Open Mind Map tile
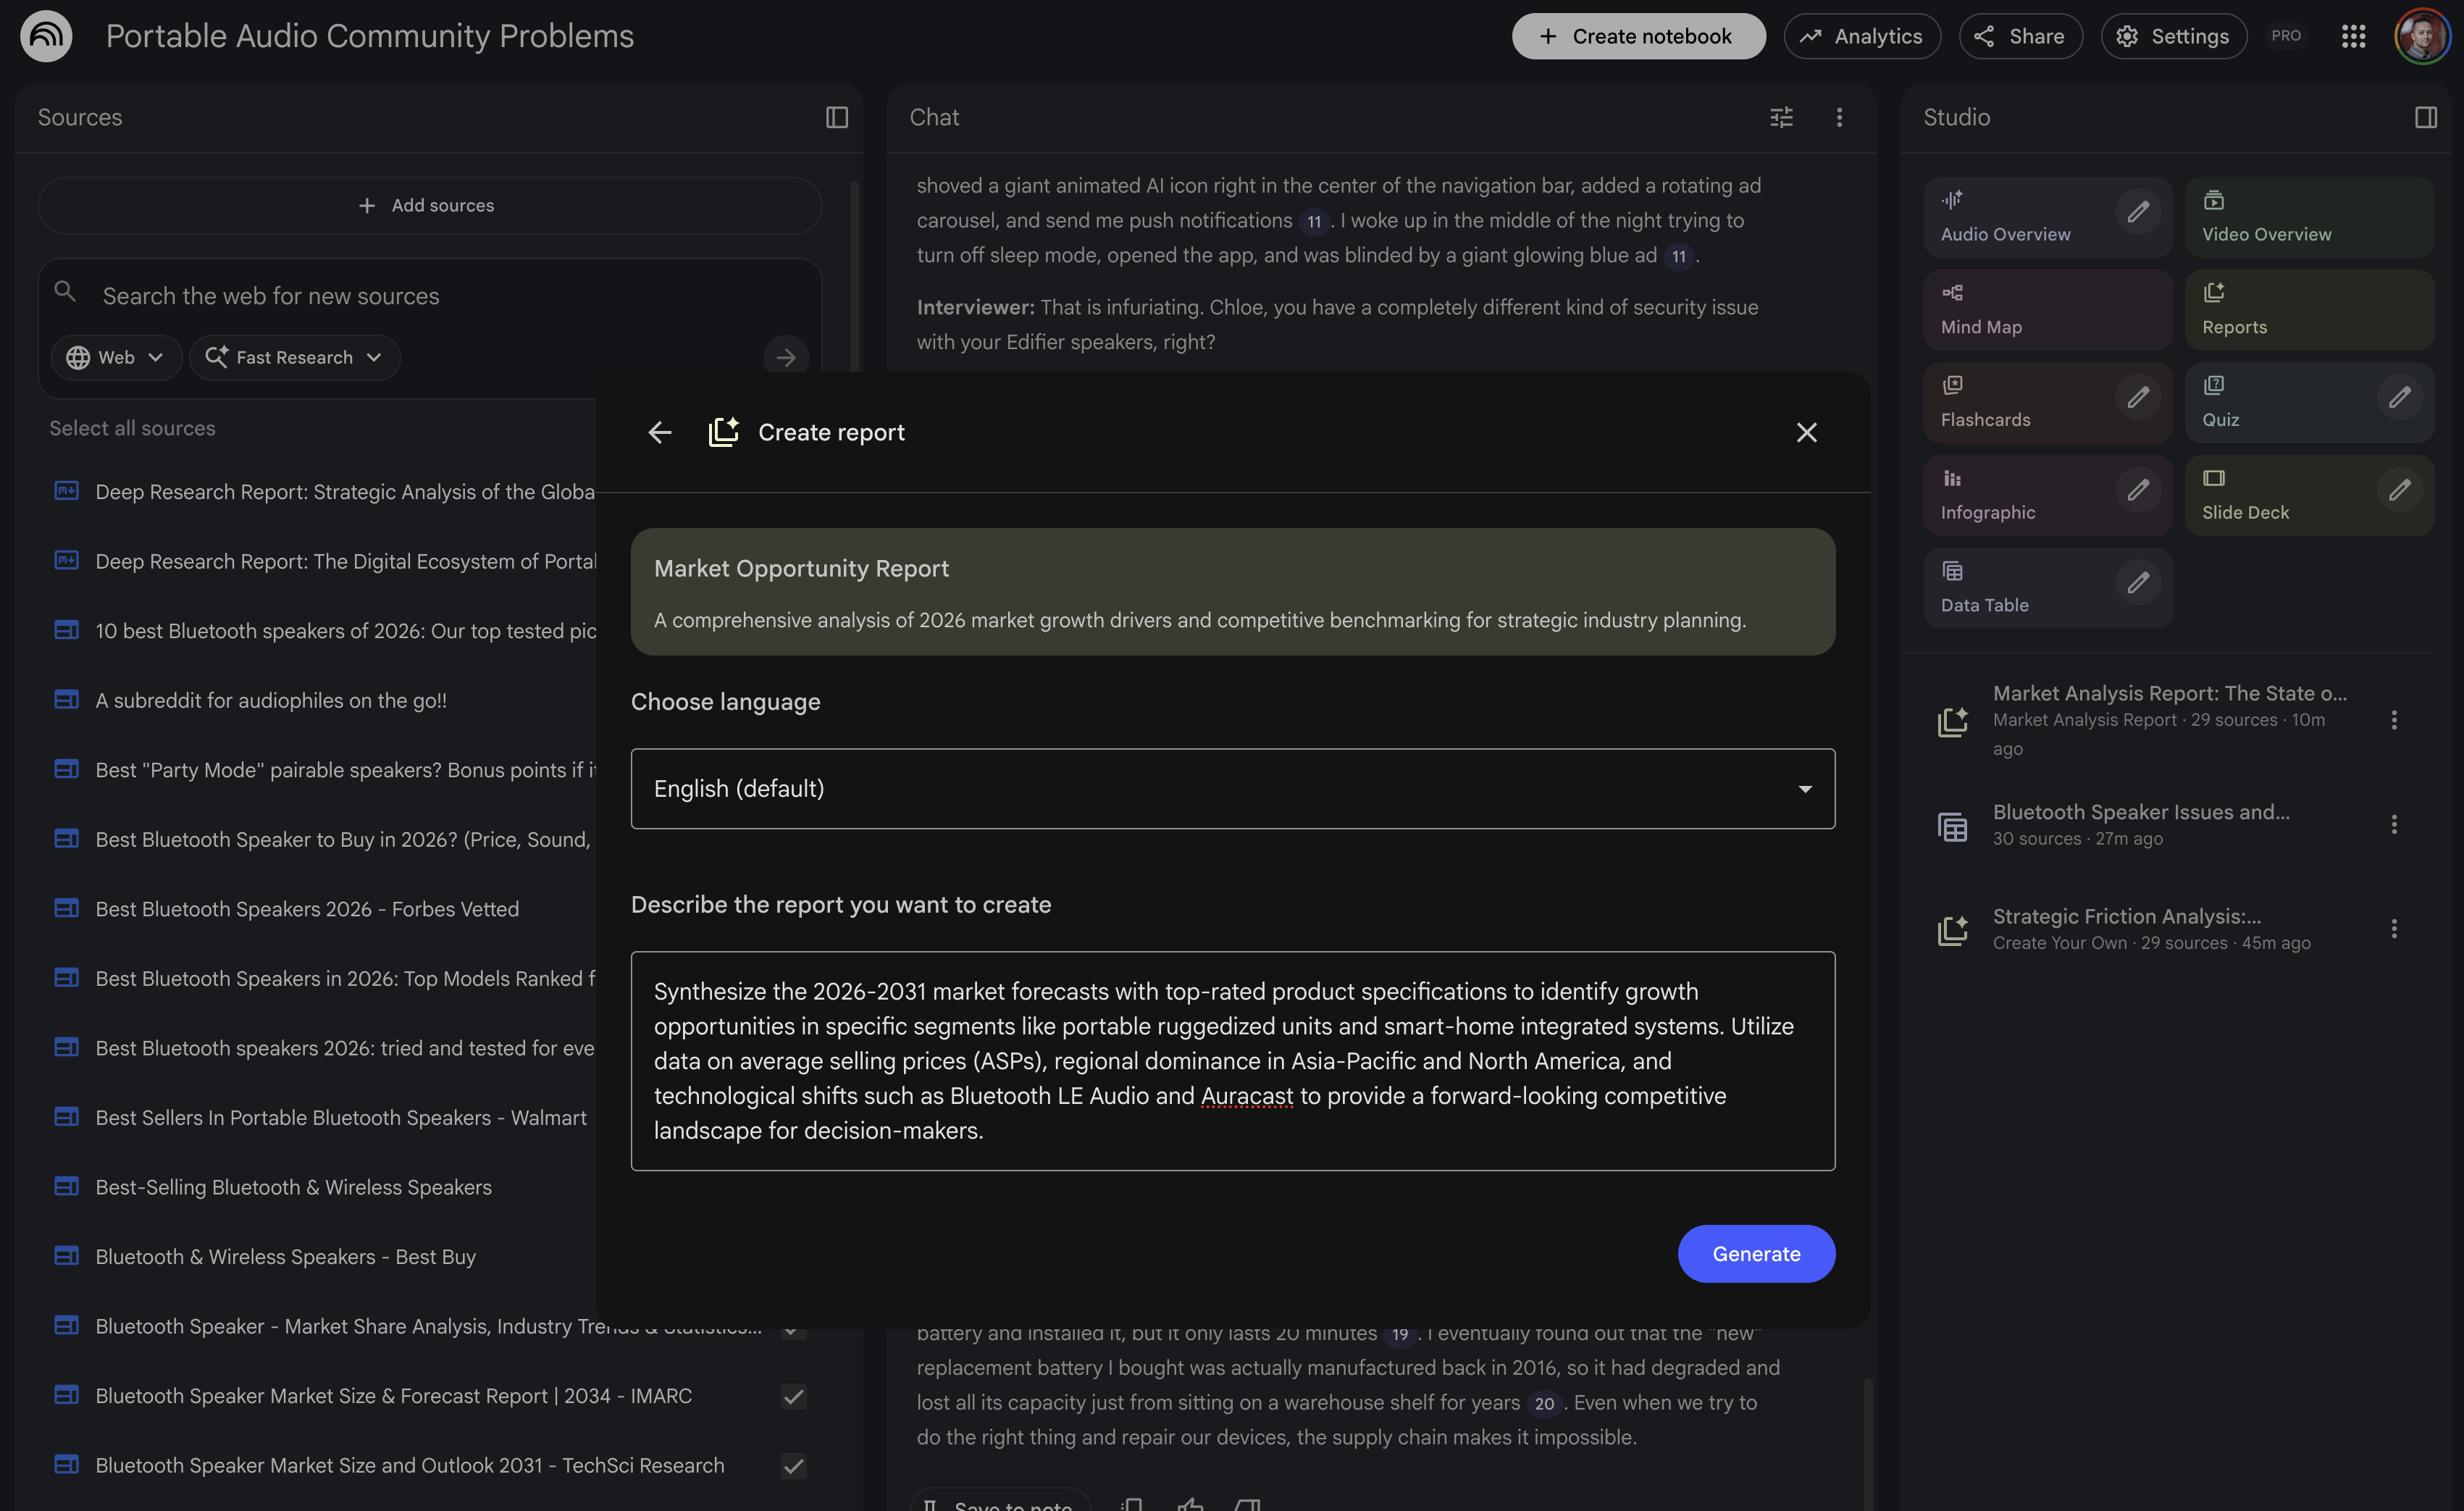 coord(2047,310)
